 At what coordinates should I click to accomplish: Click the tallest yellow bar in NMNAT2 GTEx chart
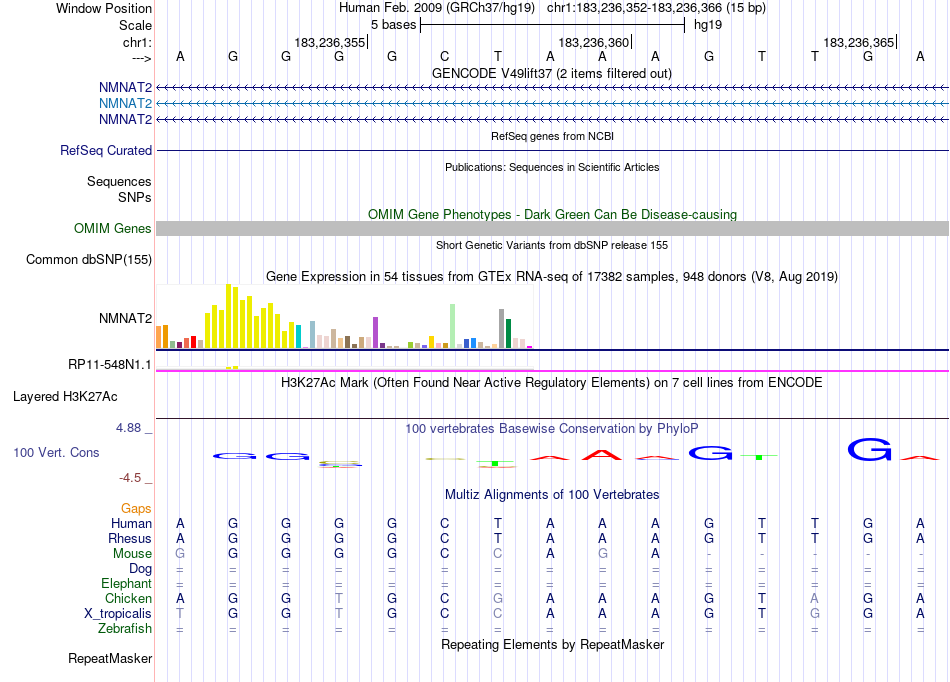[228, 316]
